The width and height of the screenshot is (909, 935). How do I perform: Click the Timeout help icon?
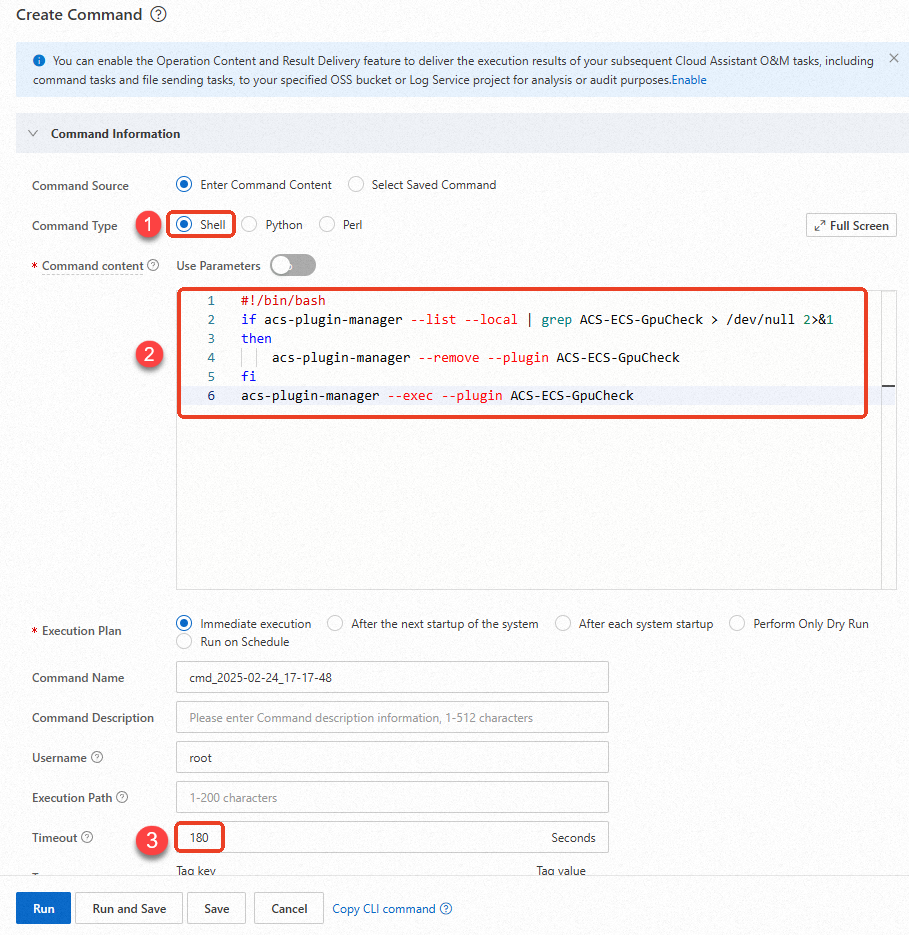87,837
